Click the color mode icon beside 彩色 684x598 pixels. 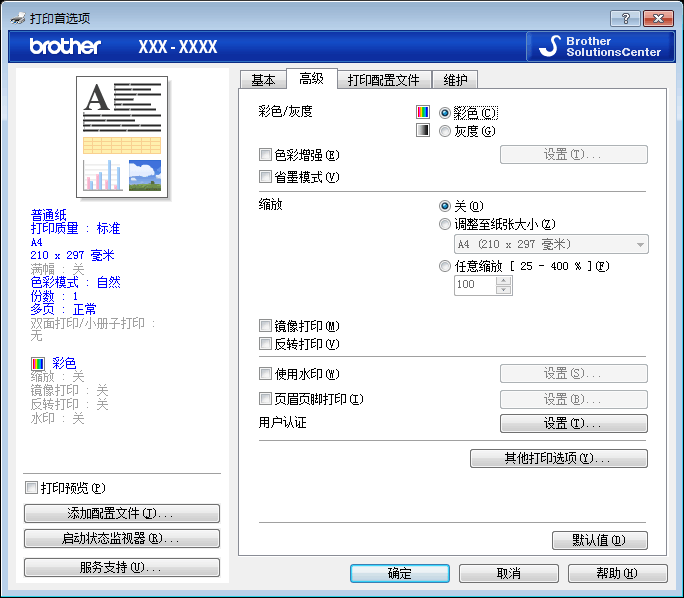(x=423, y=113)
